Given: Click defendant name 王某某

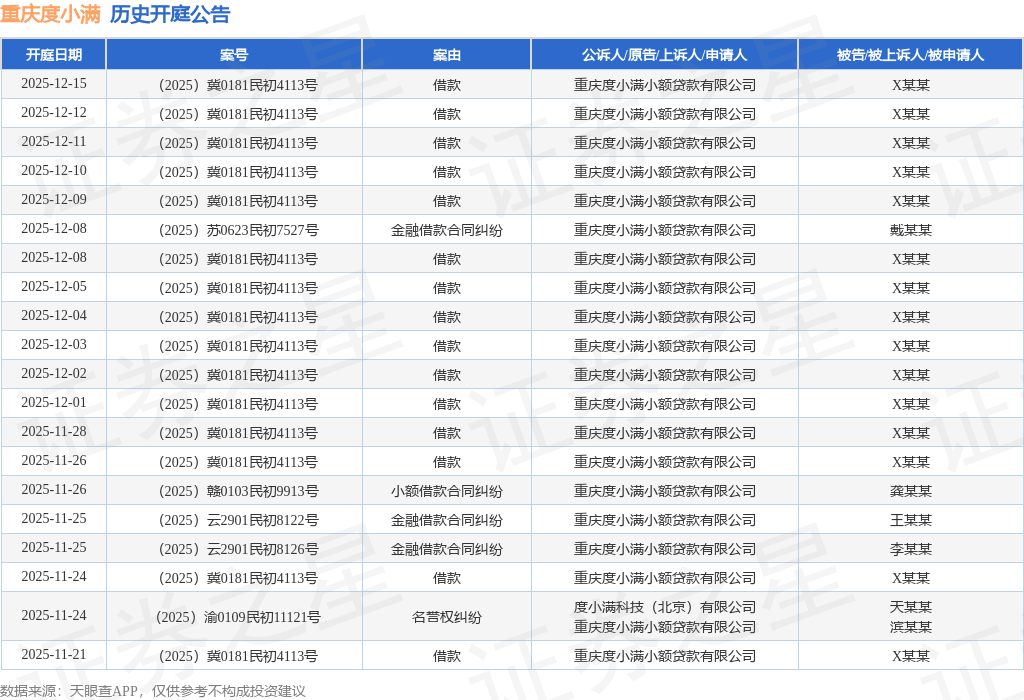Looking at the screenshot, I should pos(910,520).
